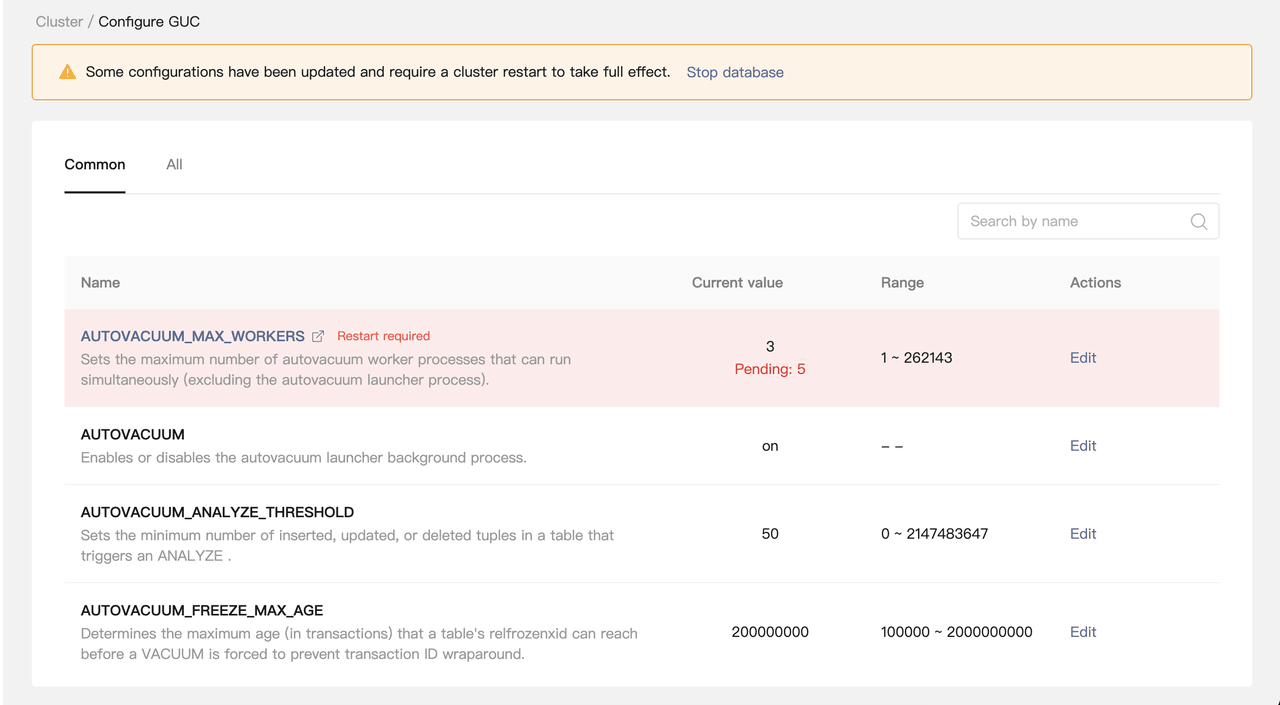The image size is (1280, 705).
Task: Click the Configure GUC breadcrumb text
Action: tap(149, 22)
